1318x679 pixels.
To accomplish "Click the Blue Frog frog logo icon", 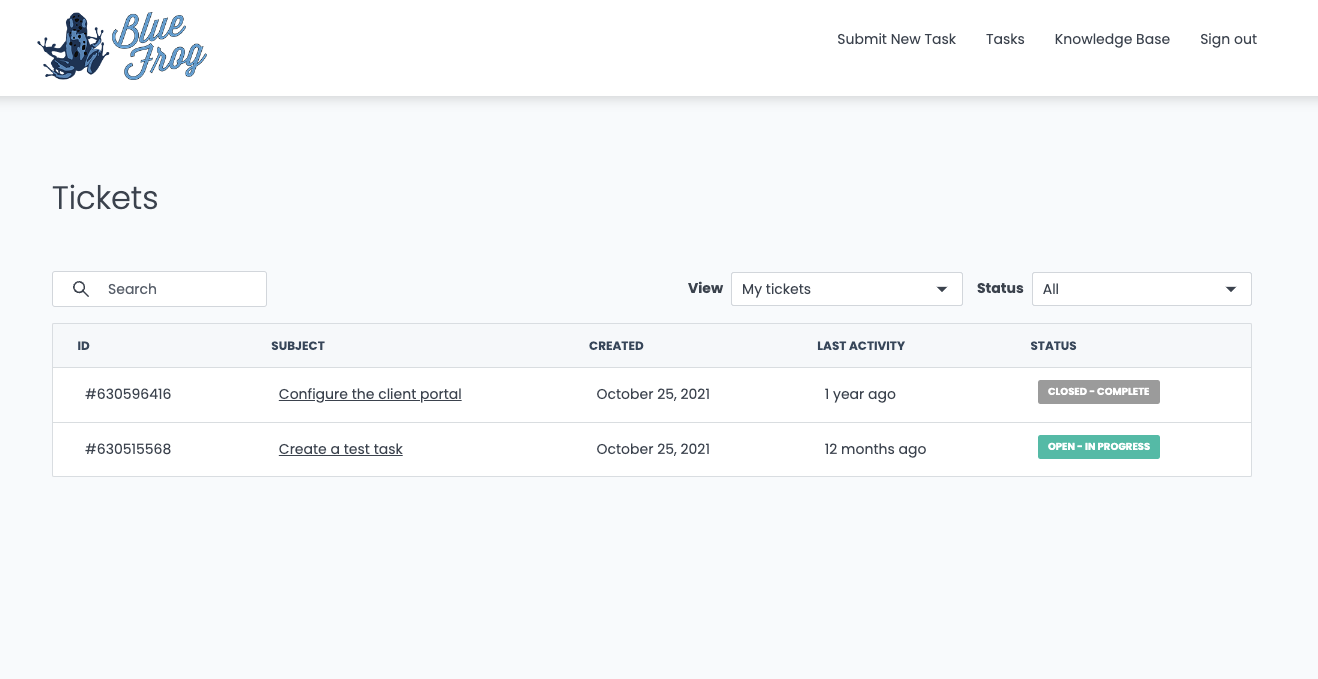I will (72, 45).
